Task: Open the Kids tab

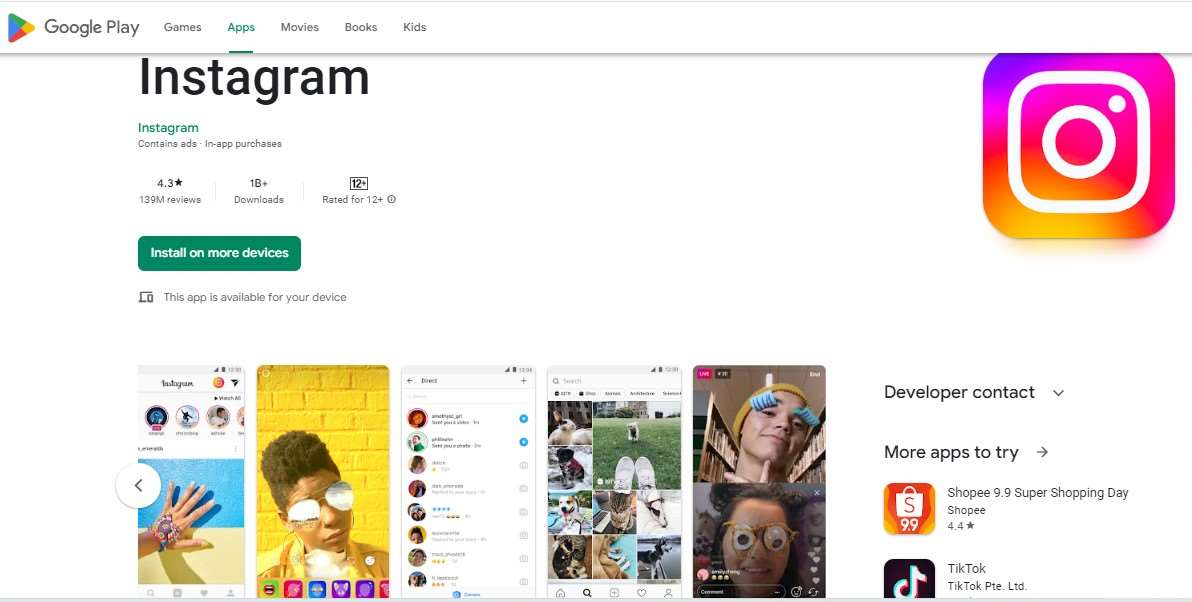Action: [x=414, y=27]
